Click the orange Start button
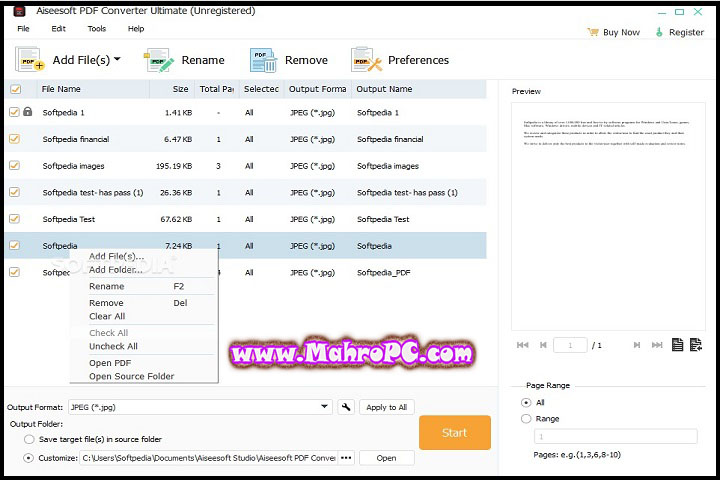 point(455,433)
